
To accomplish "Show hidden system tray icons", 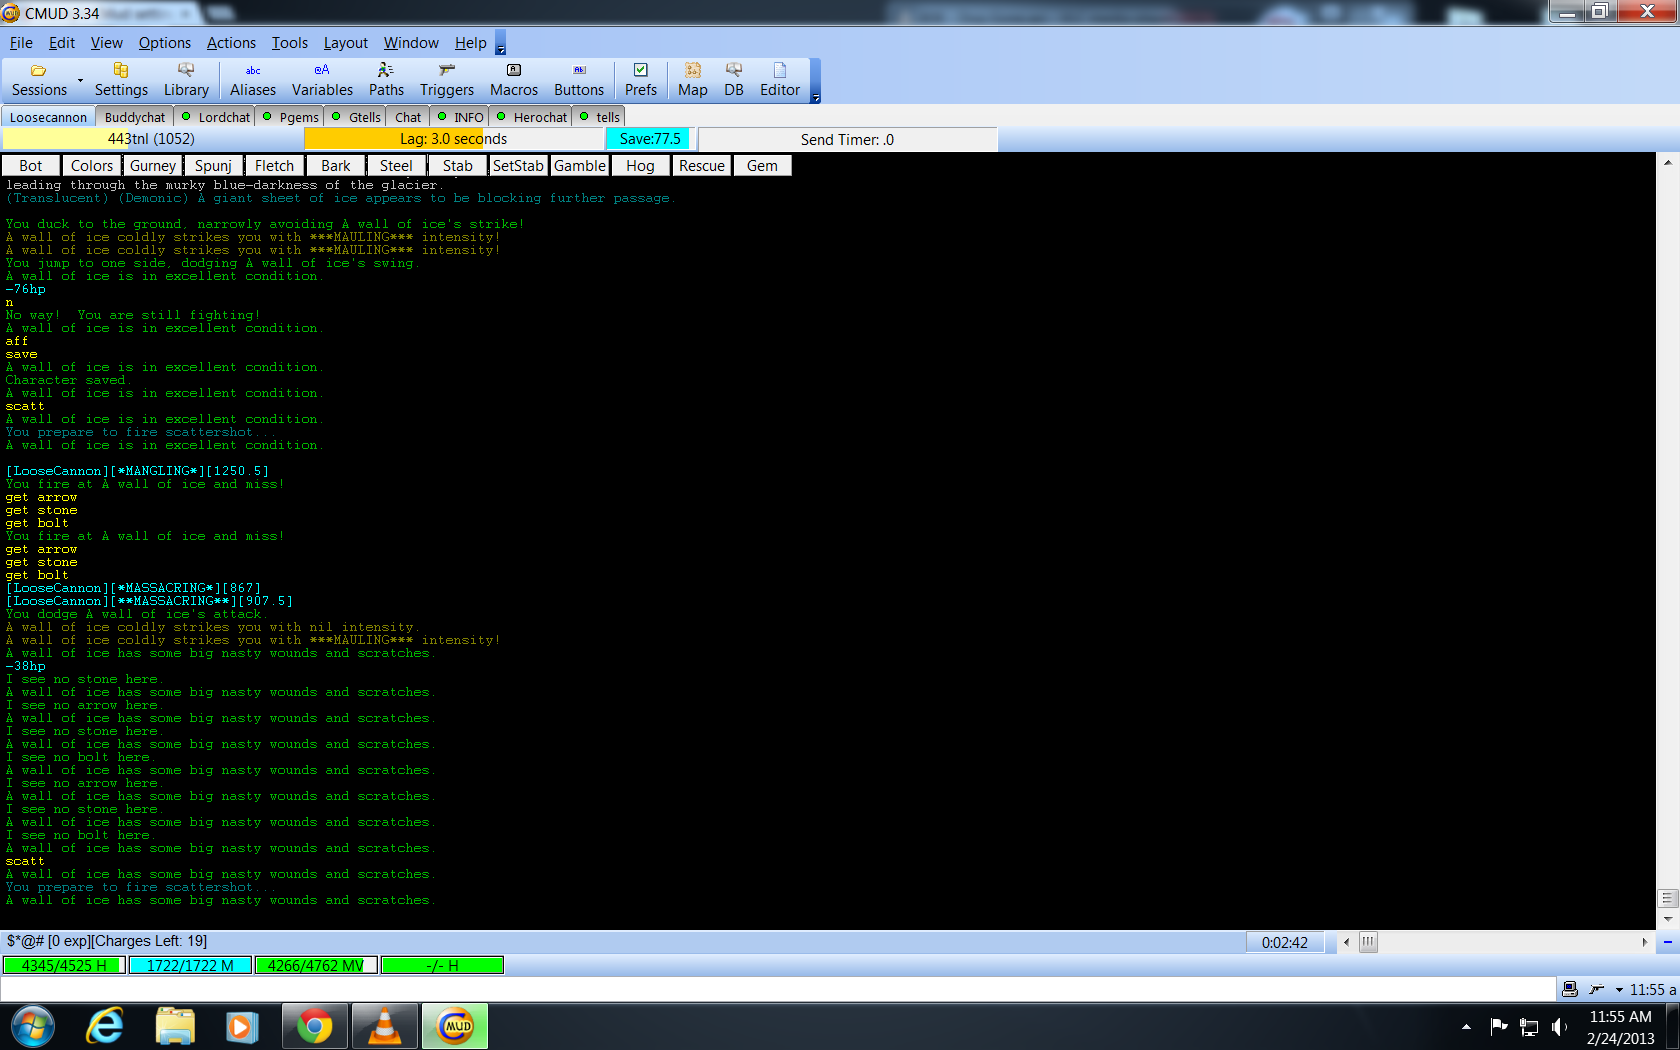I will (x=1466, y=1026).
